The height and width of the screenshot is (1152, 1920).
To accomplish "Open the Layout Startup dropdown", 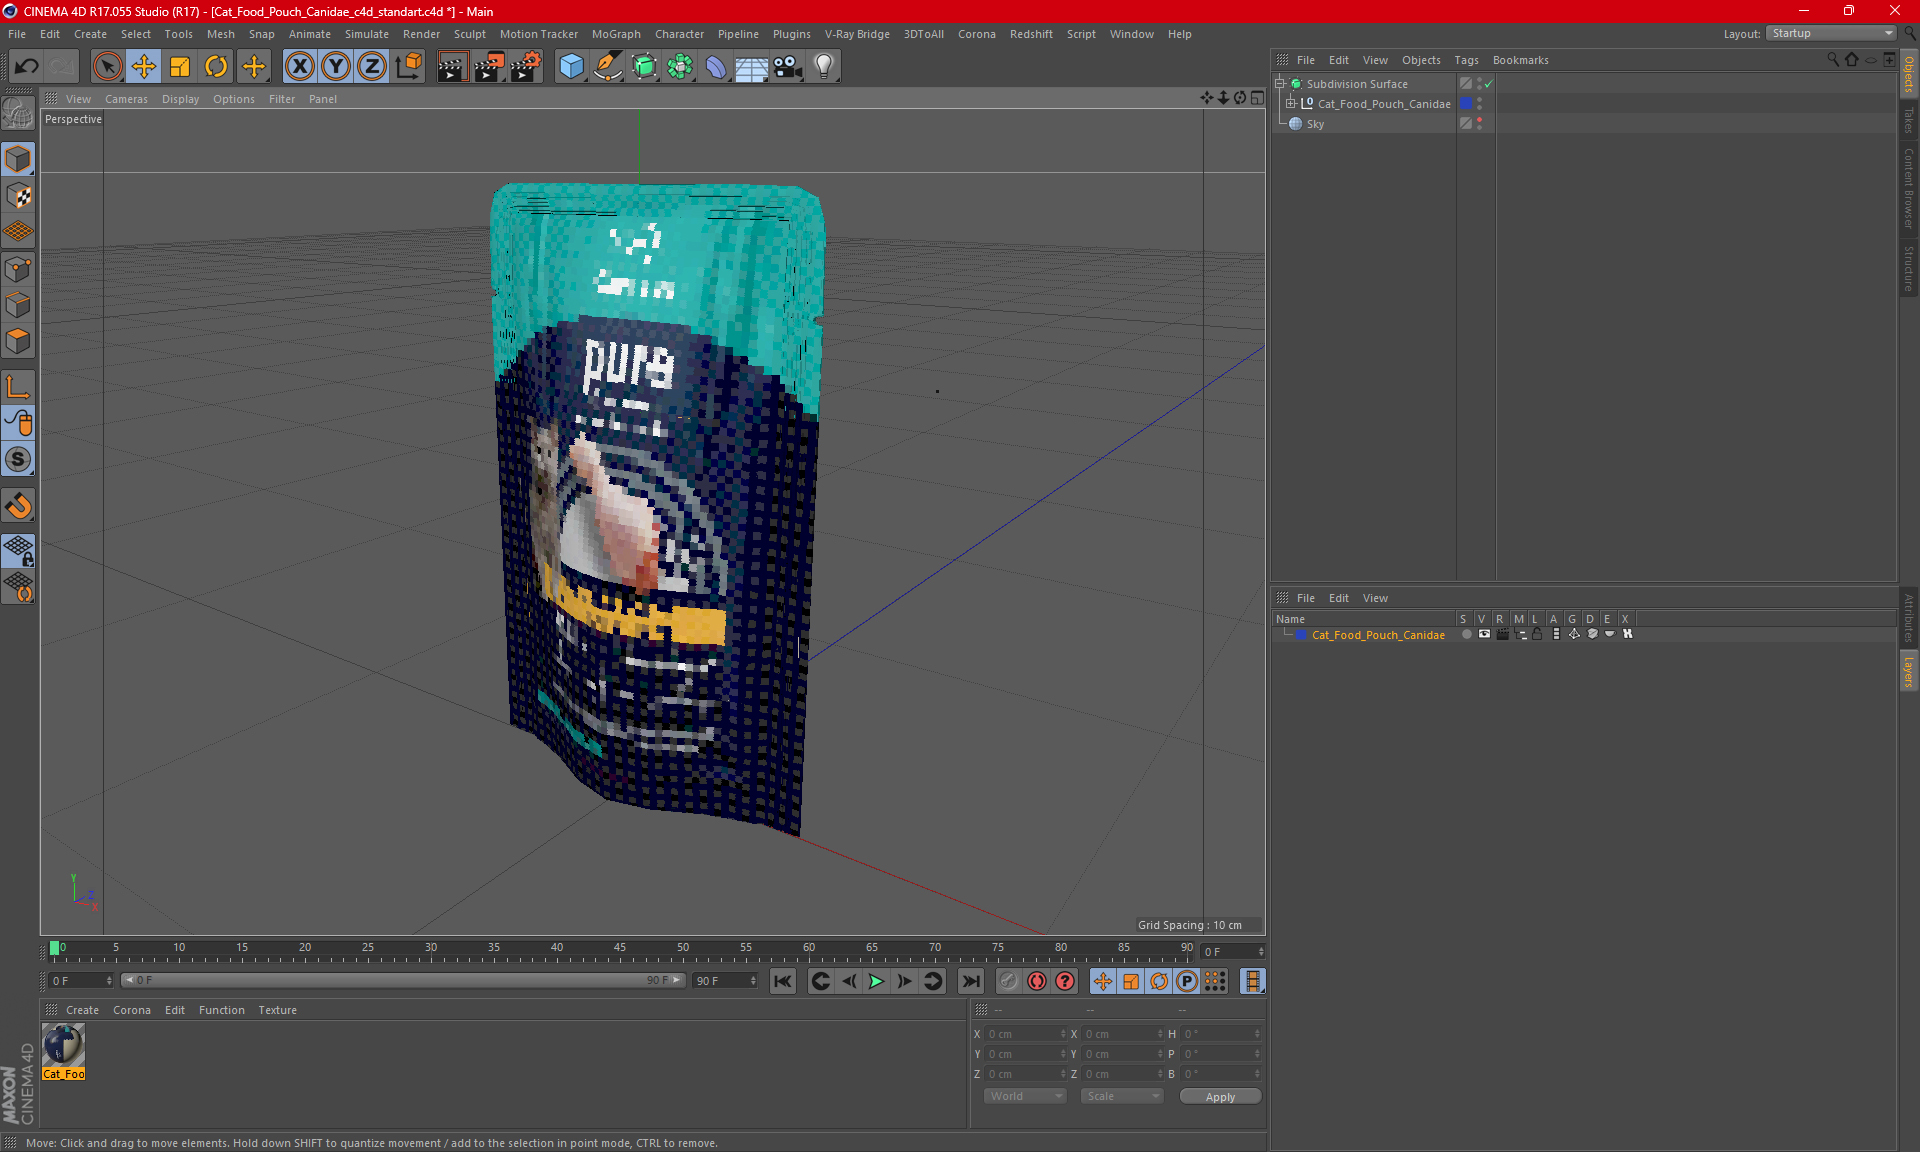I will click(1832, 33).
